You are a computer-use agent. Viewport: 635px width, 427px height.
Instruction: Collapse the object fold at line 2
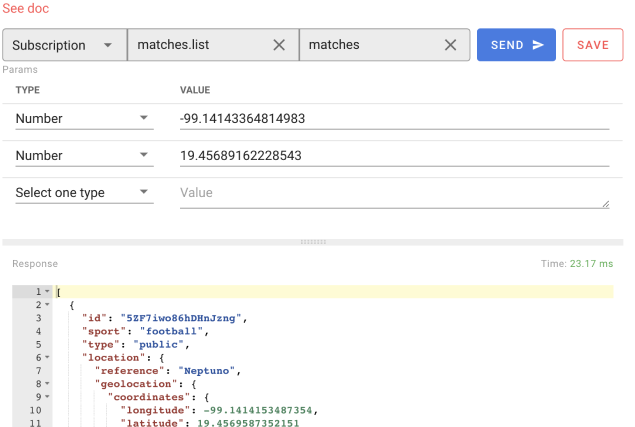coord(47,304)
